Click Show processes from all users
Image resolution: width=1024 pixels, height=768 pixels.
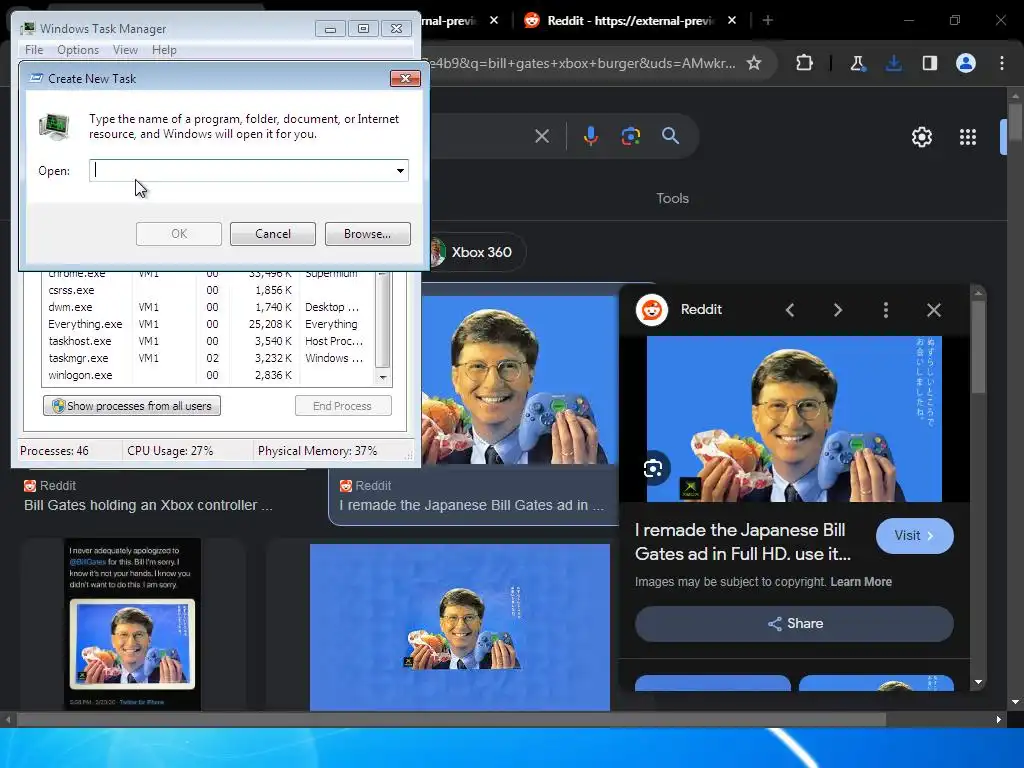click(x=132, y=406)
